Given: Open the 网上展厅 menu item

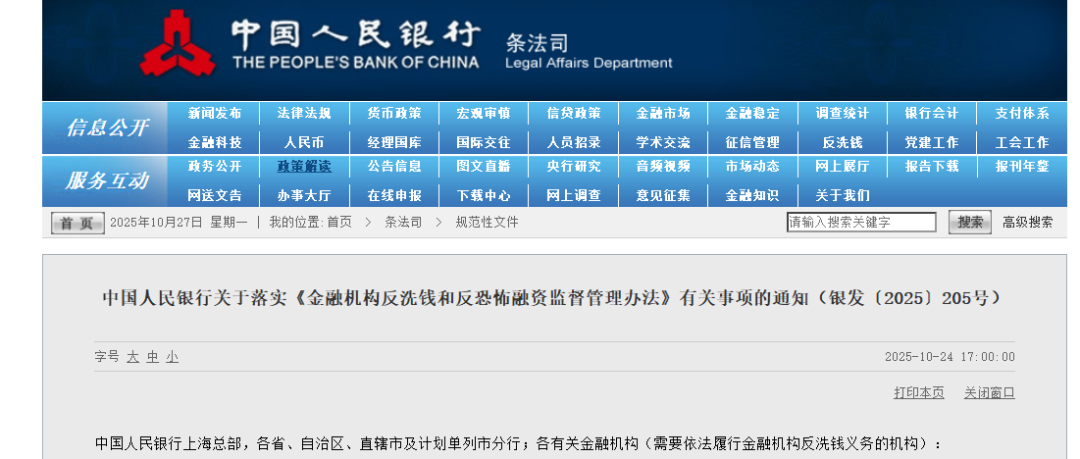Looking at the screenshot, I should [842, 166].
